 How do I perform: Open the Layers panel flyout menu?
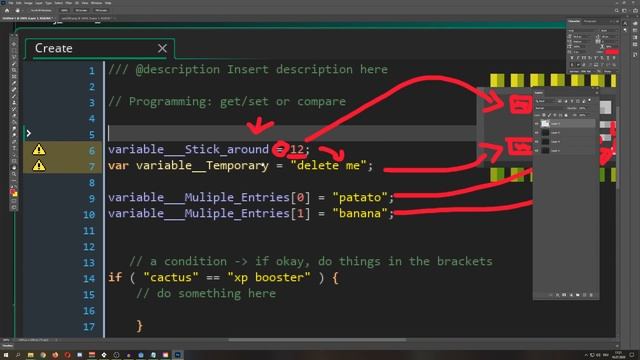tap(596, 93)
